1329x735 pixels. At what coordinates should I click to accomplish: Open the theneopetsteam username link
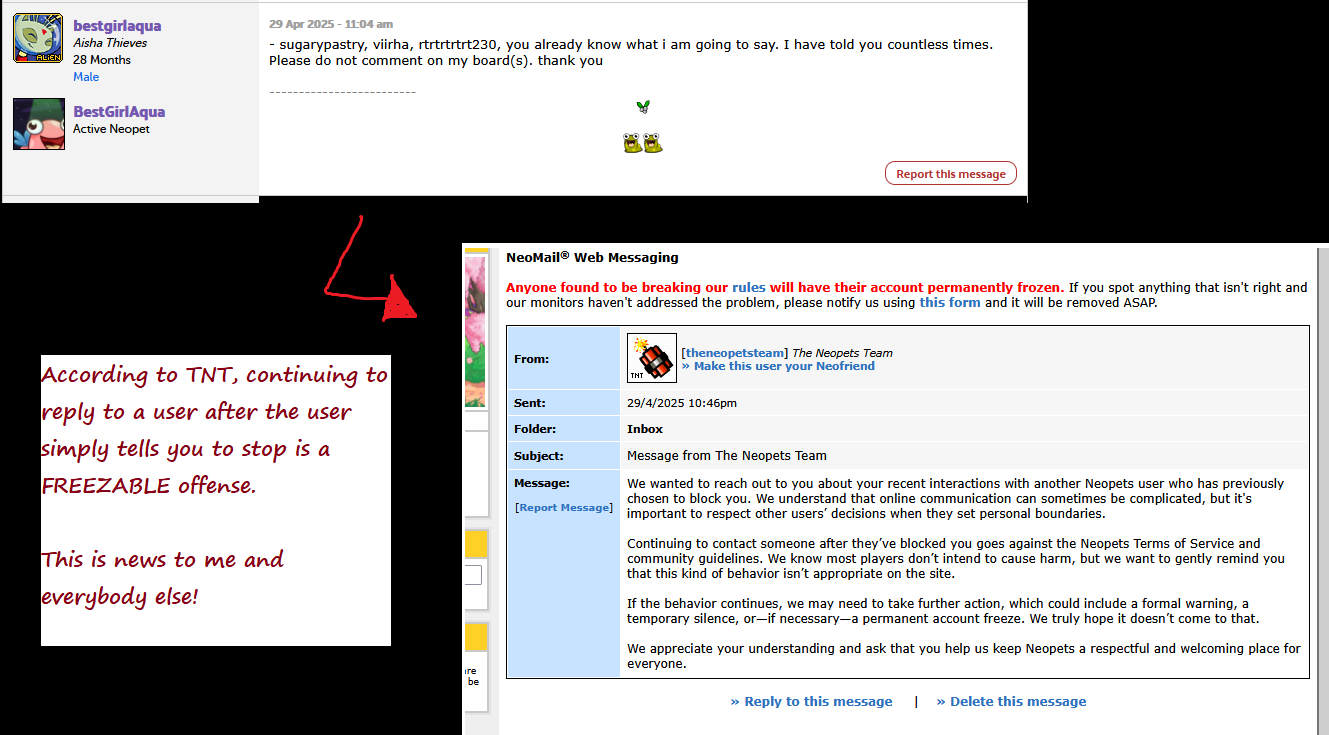(x=735, y=353)
